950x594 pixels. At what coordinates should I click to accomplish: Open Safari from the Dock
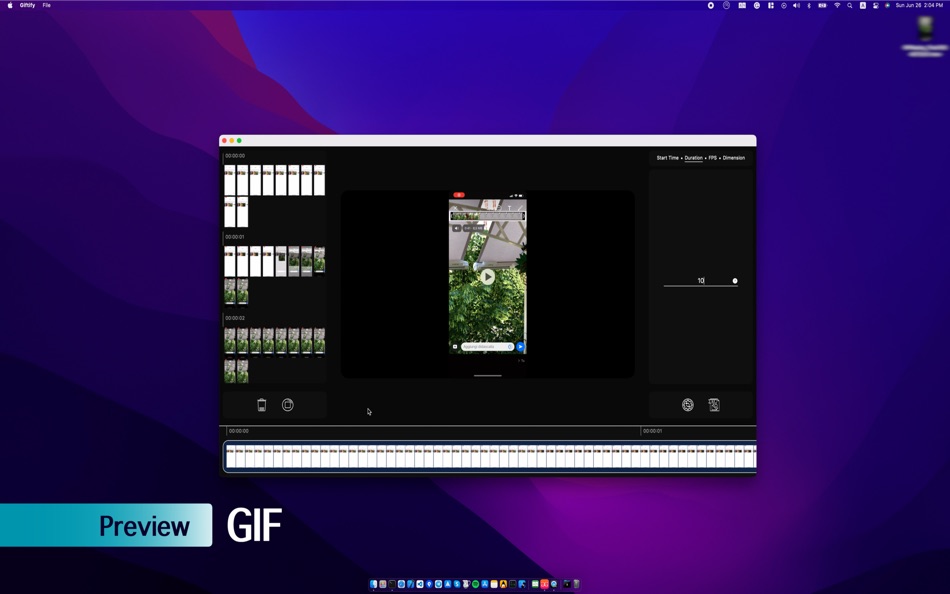tap(401, 584)
